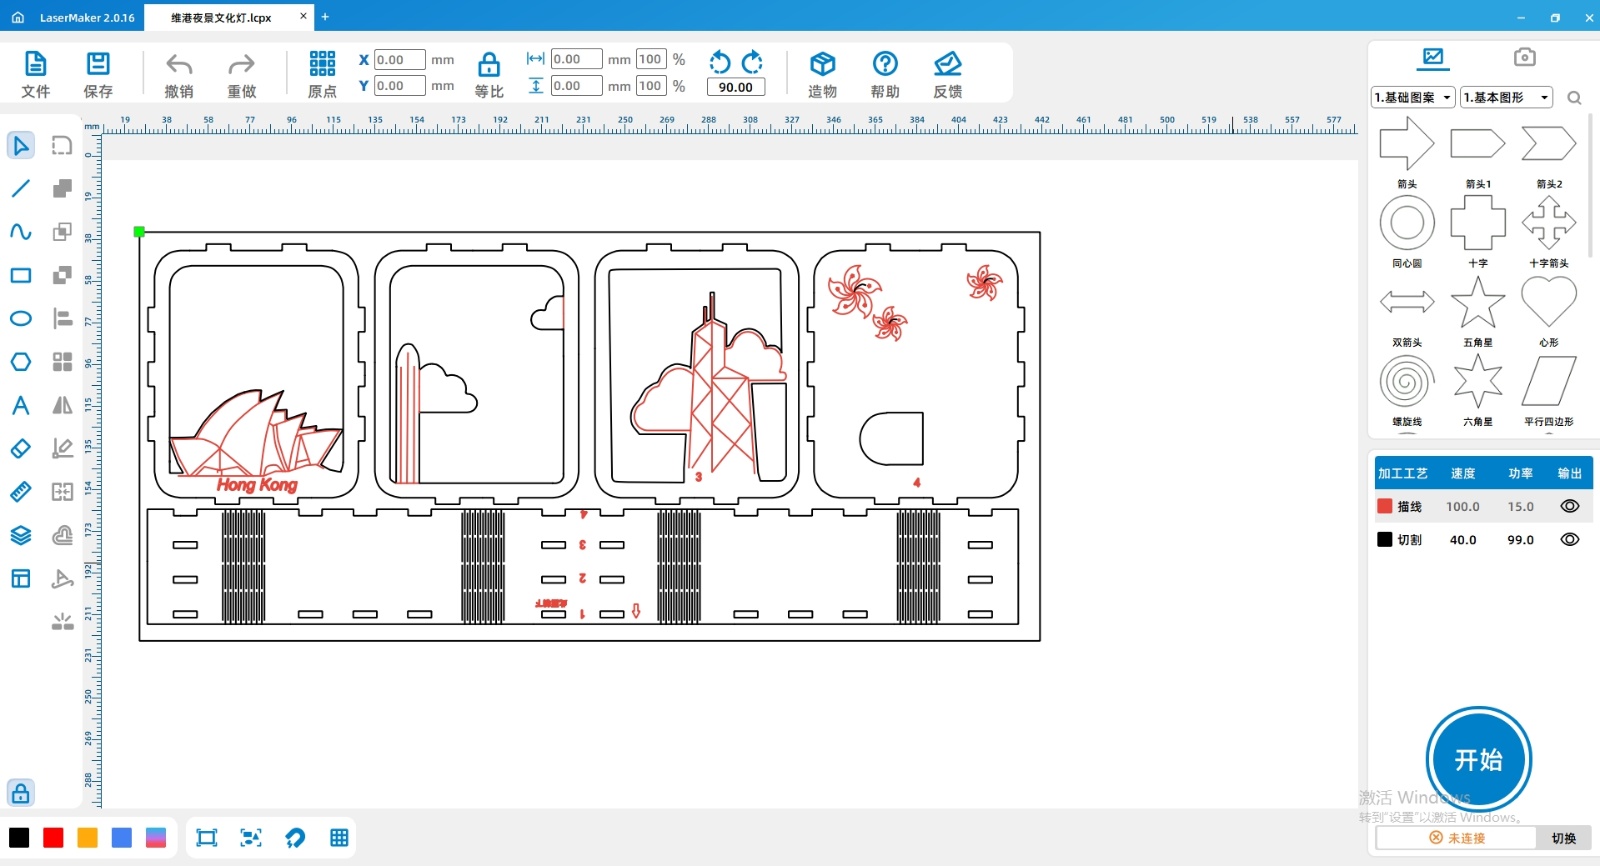The height and width of the screenshot is (866, 1600).
Task: Pick the orange color swatch
Action: [x=88, y=838]
